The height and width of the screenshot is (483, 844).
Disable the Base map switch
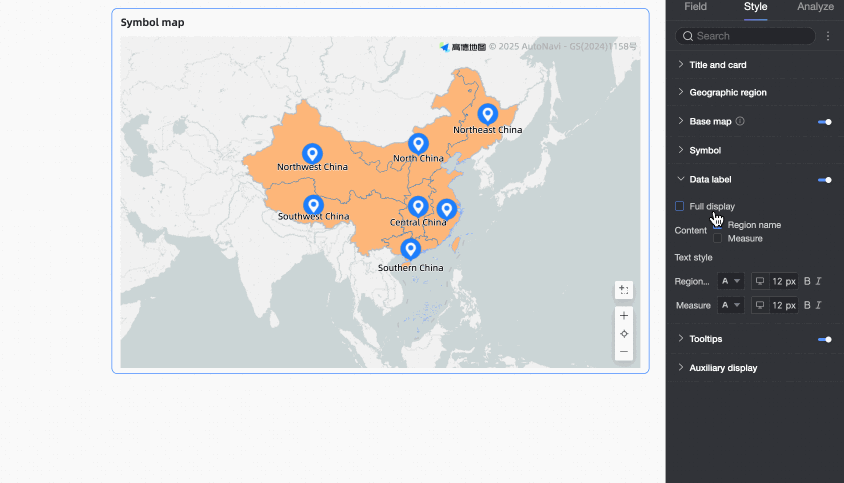click(825, 122)
